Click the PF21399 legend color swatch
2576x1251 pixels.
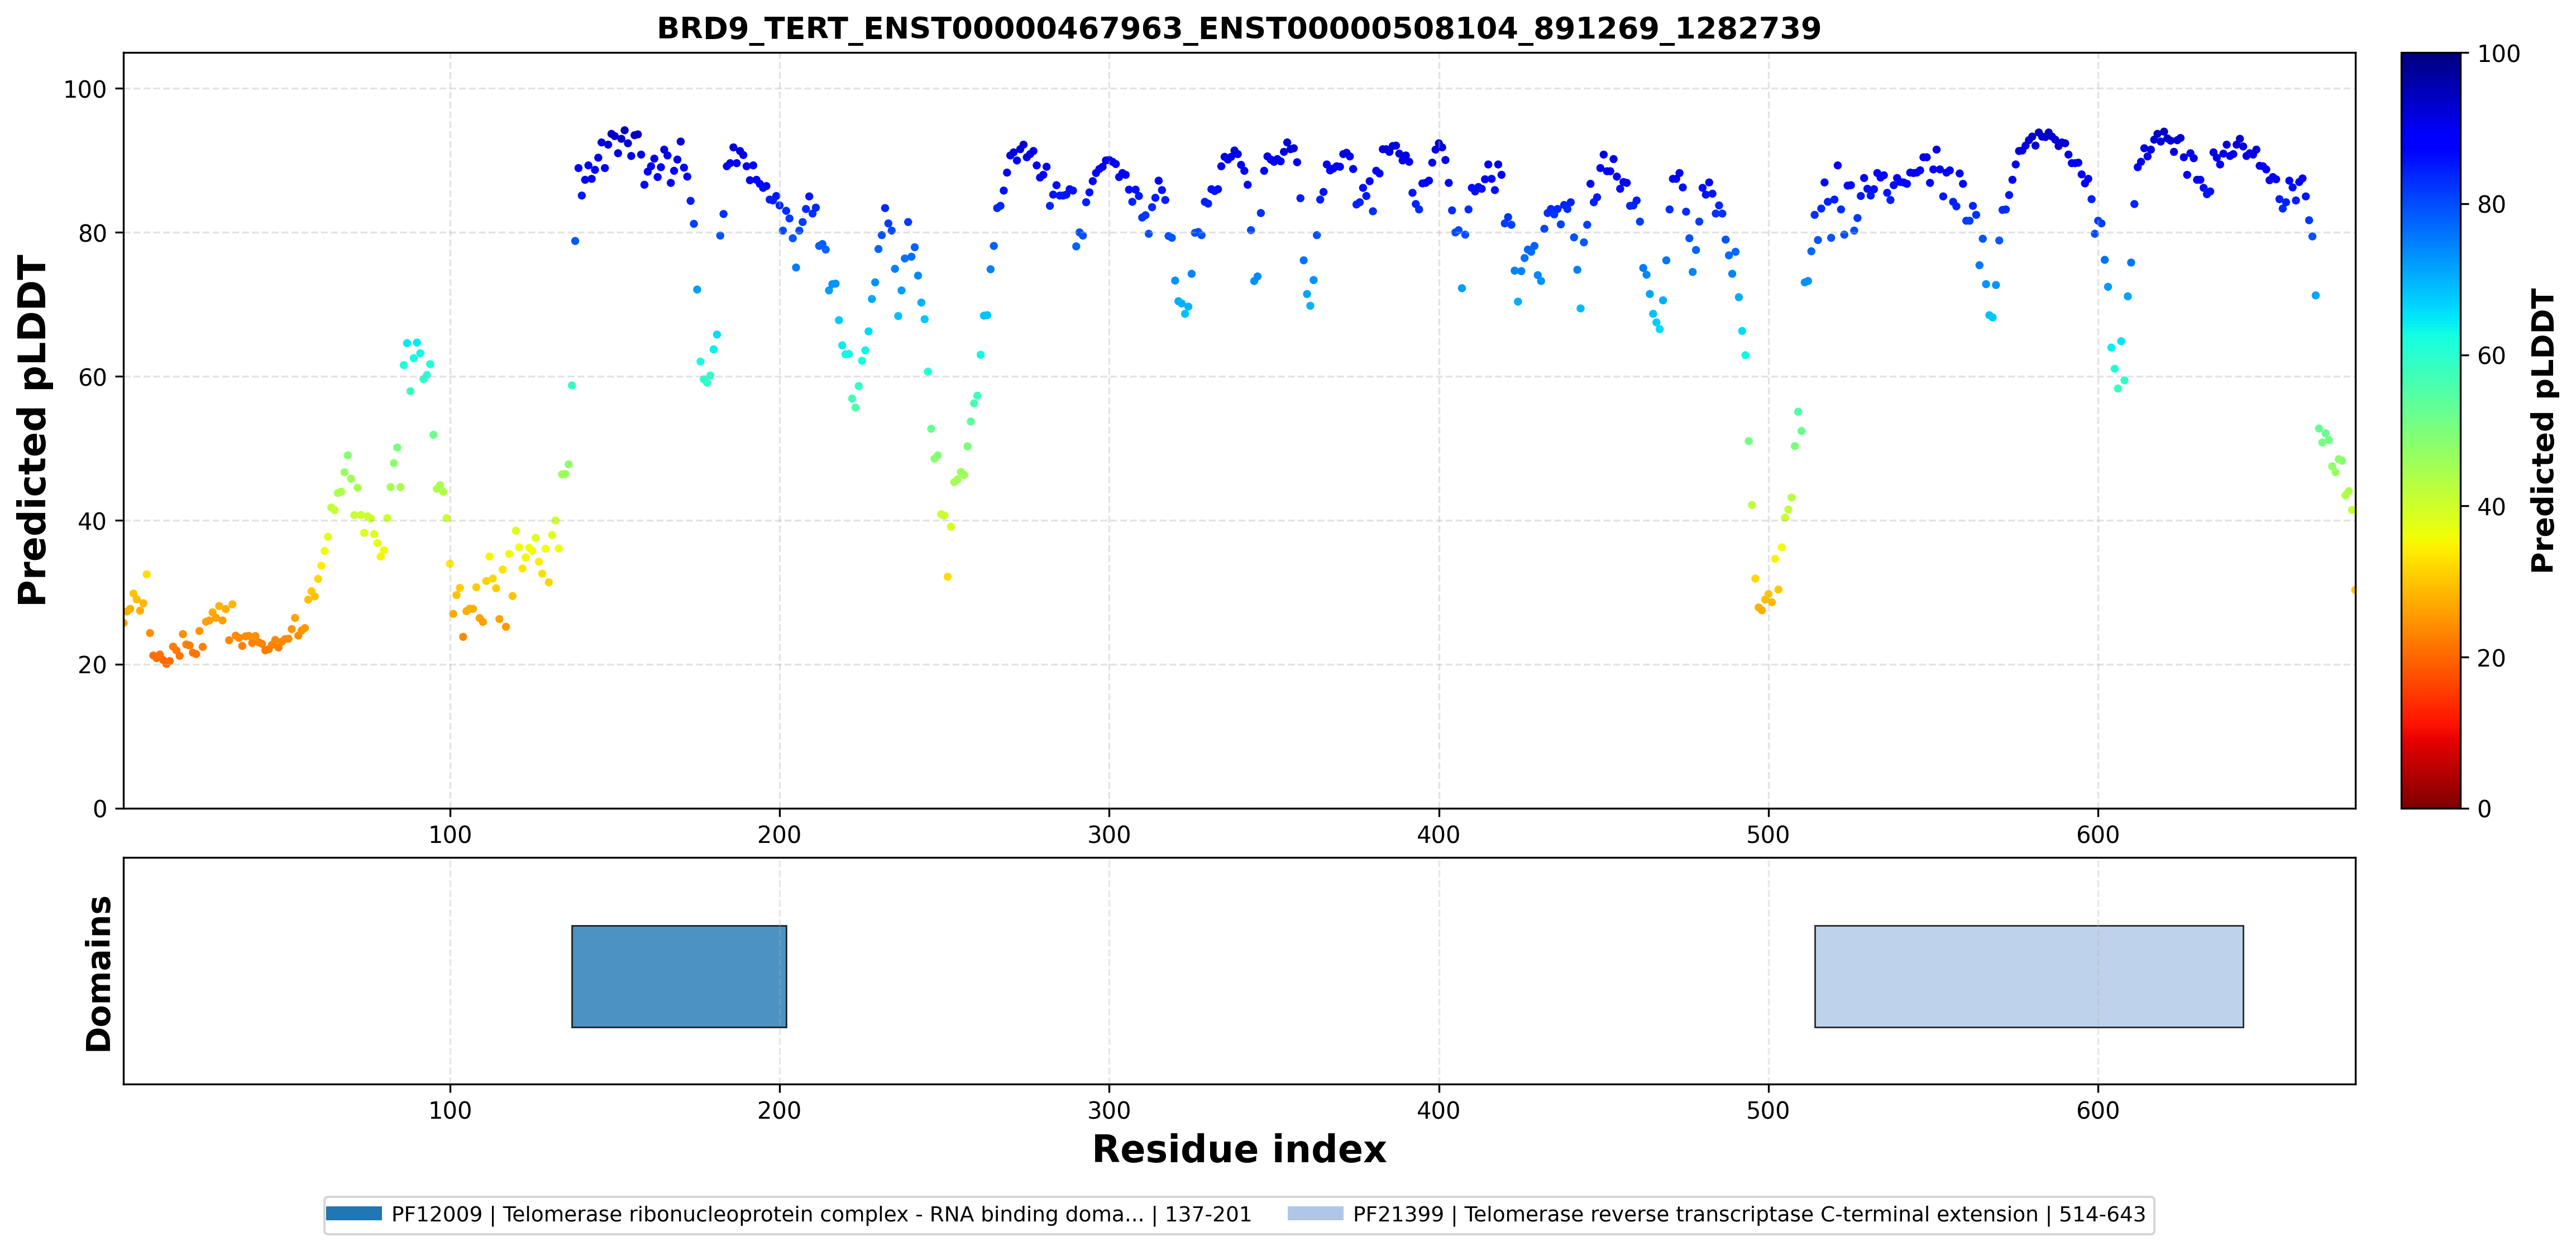point(1315,1214)
